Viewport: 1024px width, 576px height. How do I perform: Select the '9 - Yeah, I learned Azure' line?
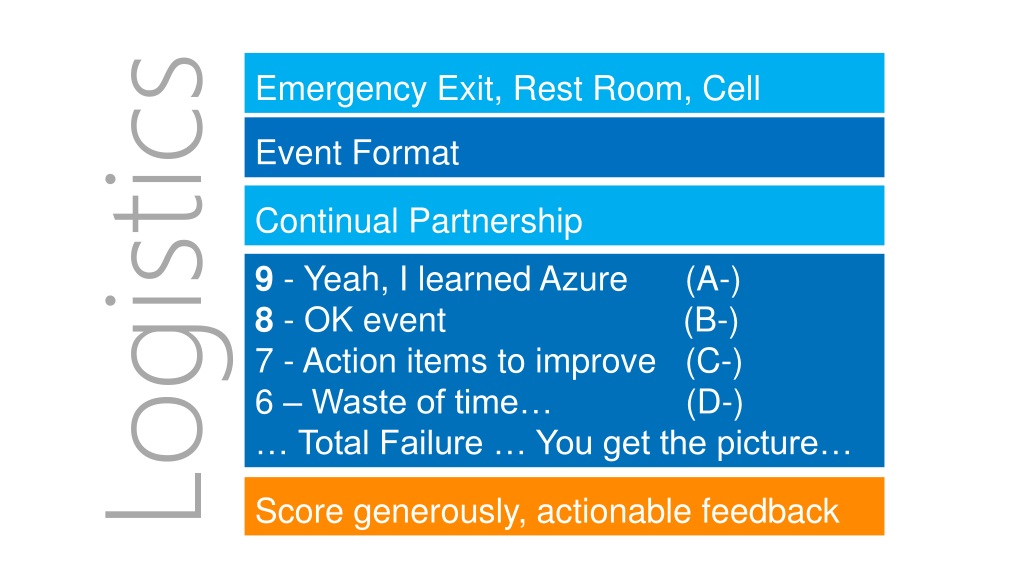coord(441,280)
